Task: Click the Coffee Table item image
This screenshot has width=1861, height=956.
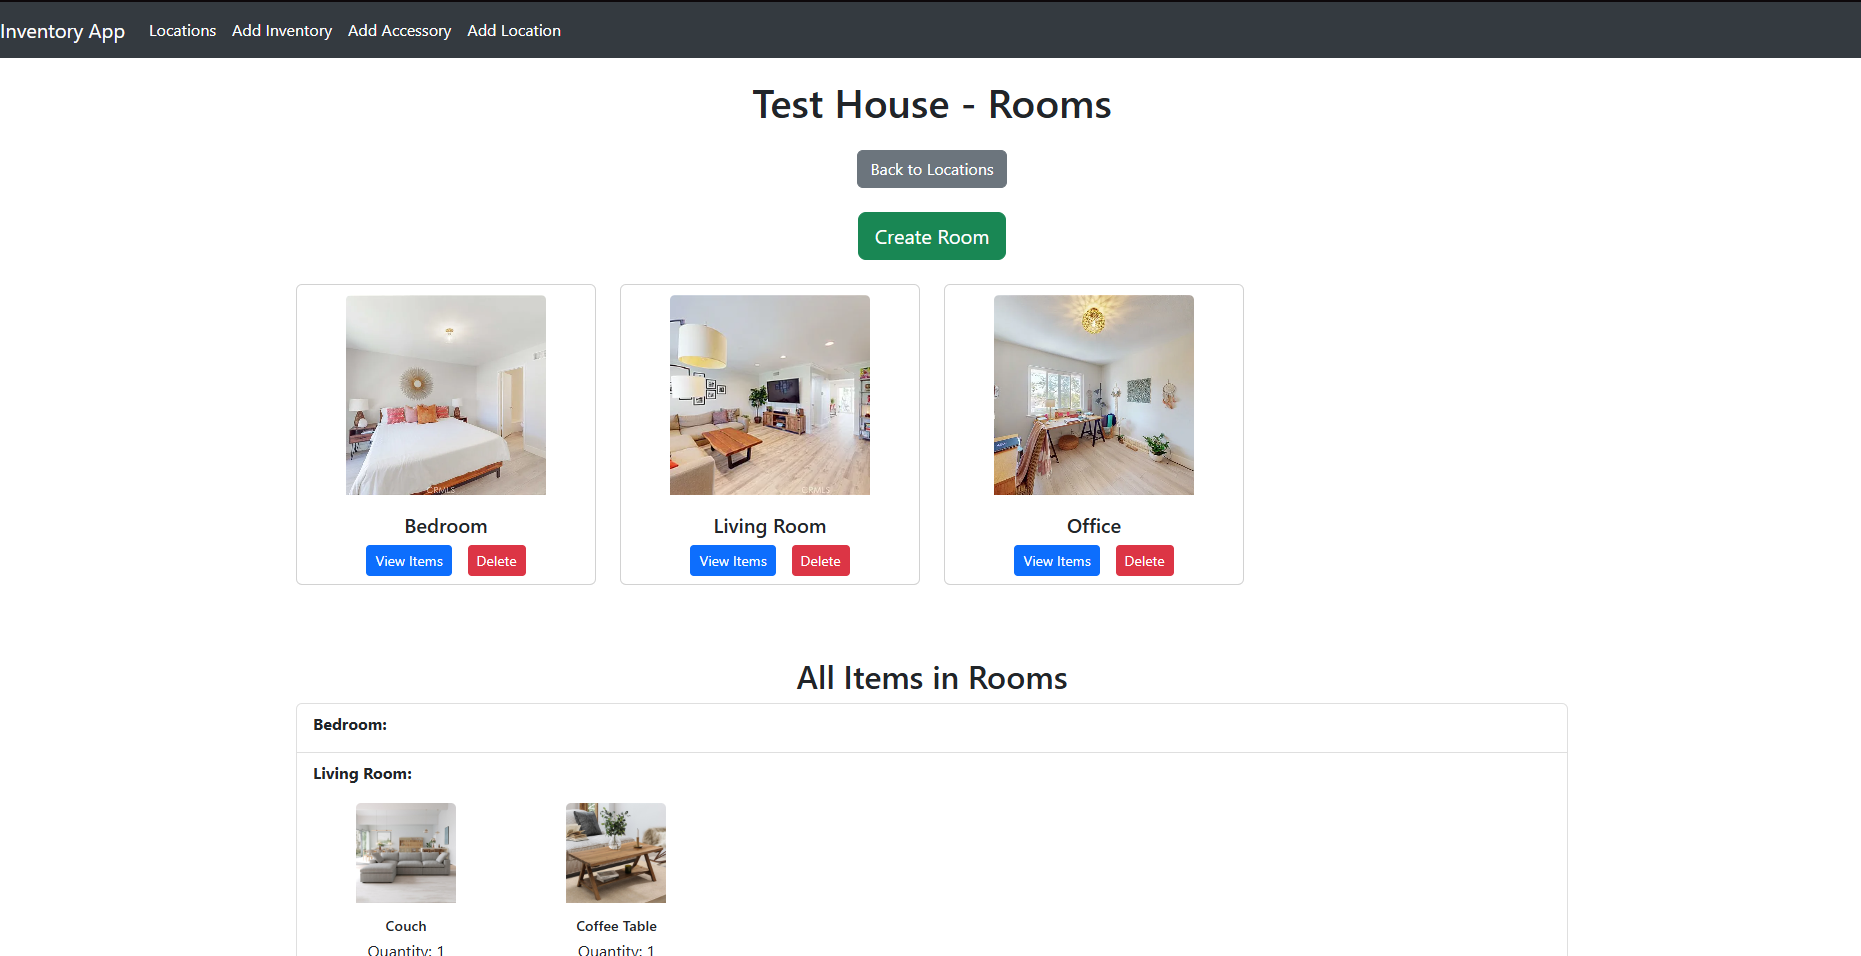Action: coord(615,852)
